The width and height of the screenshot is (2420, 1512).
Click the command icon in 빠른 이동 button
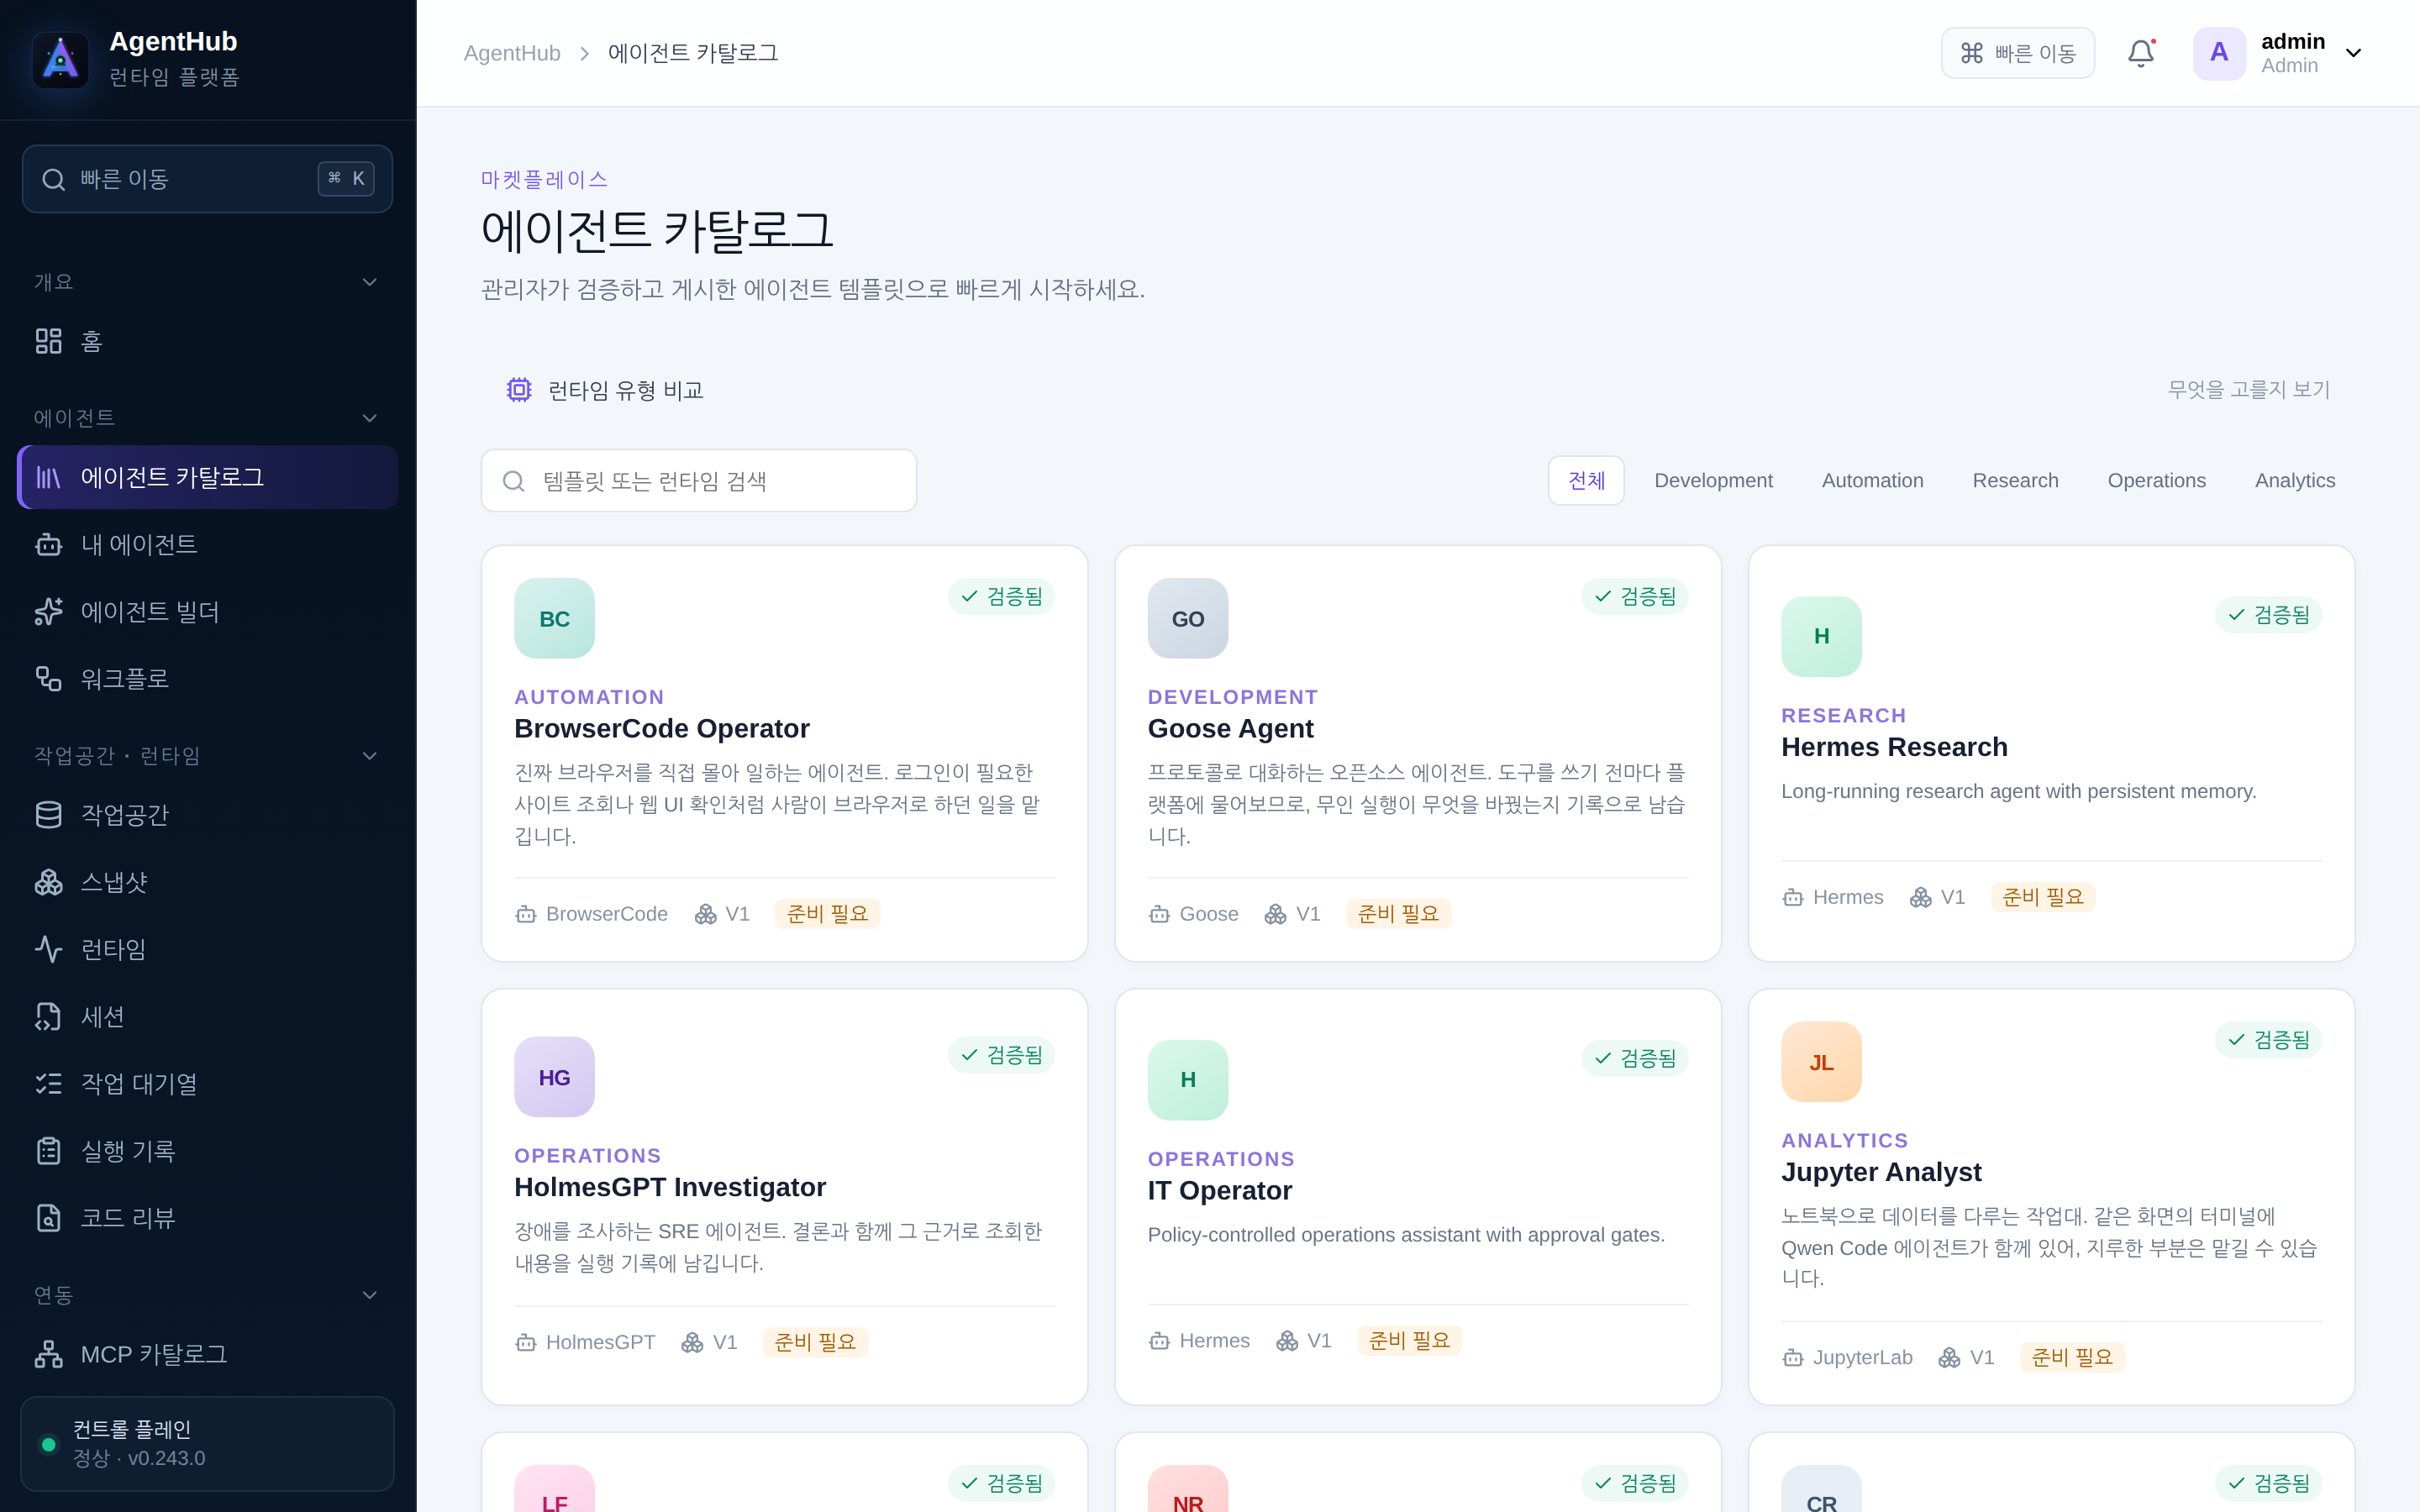point(1971,53)
